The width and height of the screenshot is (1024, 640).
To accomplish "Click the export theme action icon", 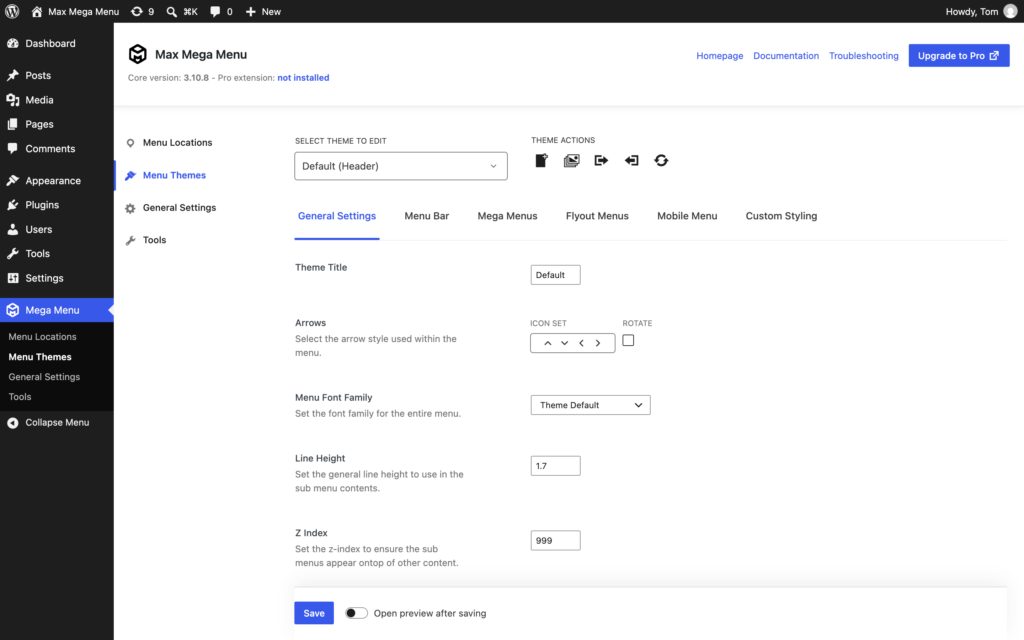I will pos(601,161).
